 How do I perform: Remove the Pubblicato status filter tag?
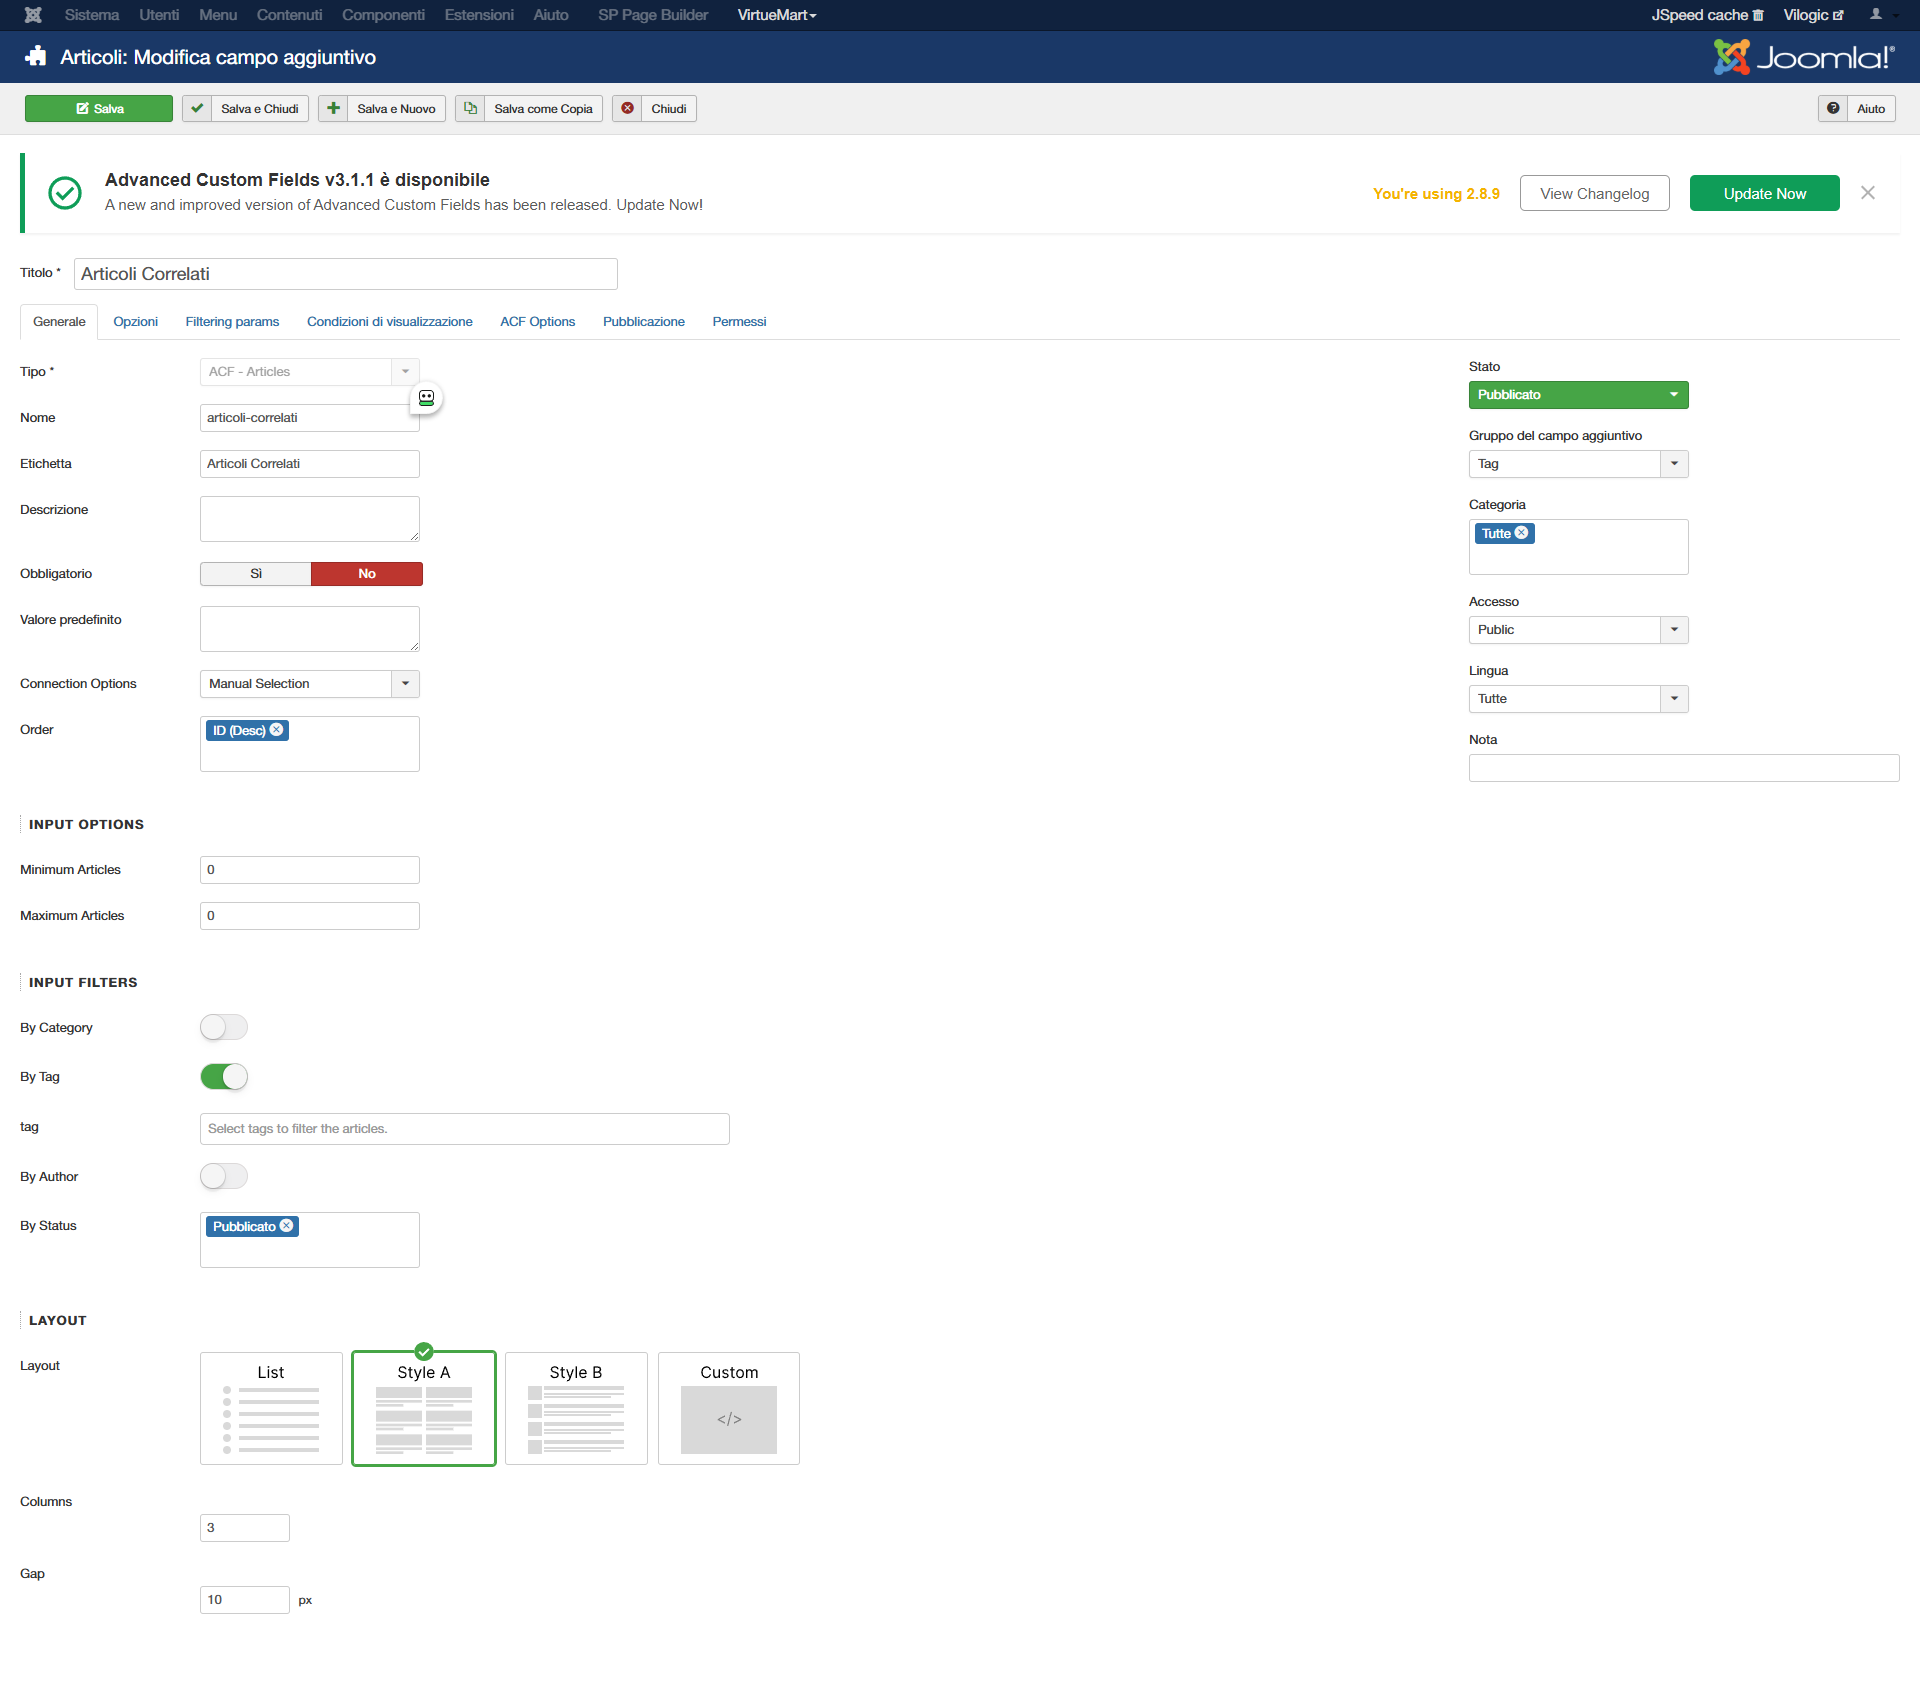coord(287,1226)
